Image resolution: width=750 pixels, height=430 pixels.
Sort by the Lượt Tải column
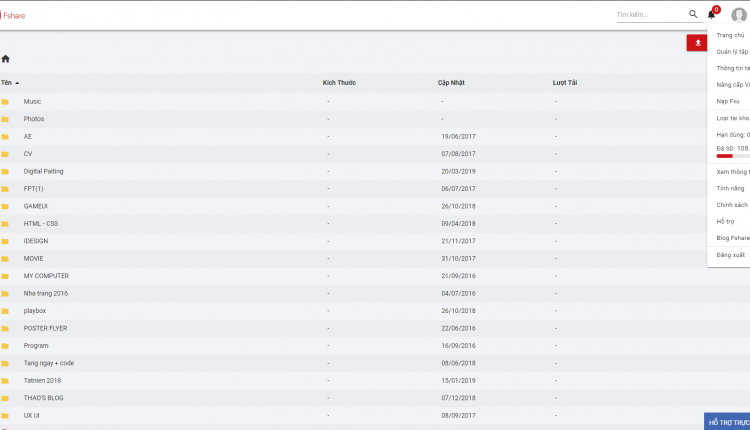[565, 83]
